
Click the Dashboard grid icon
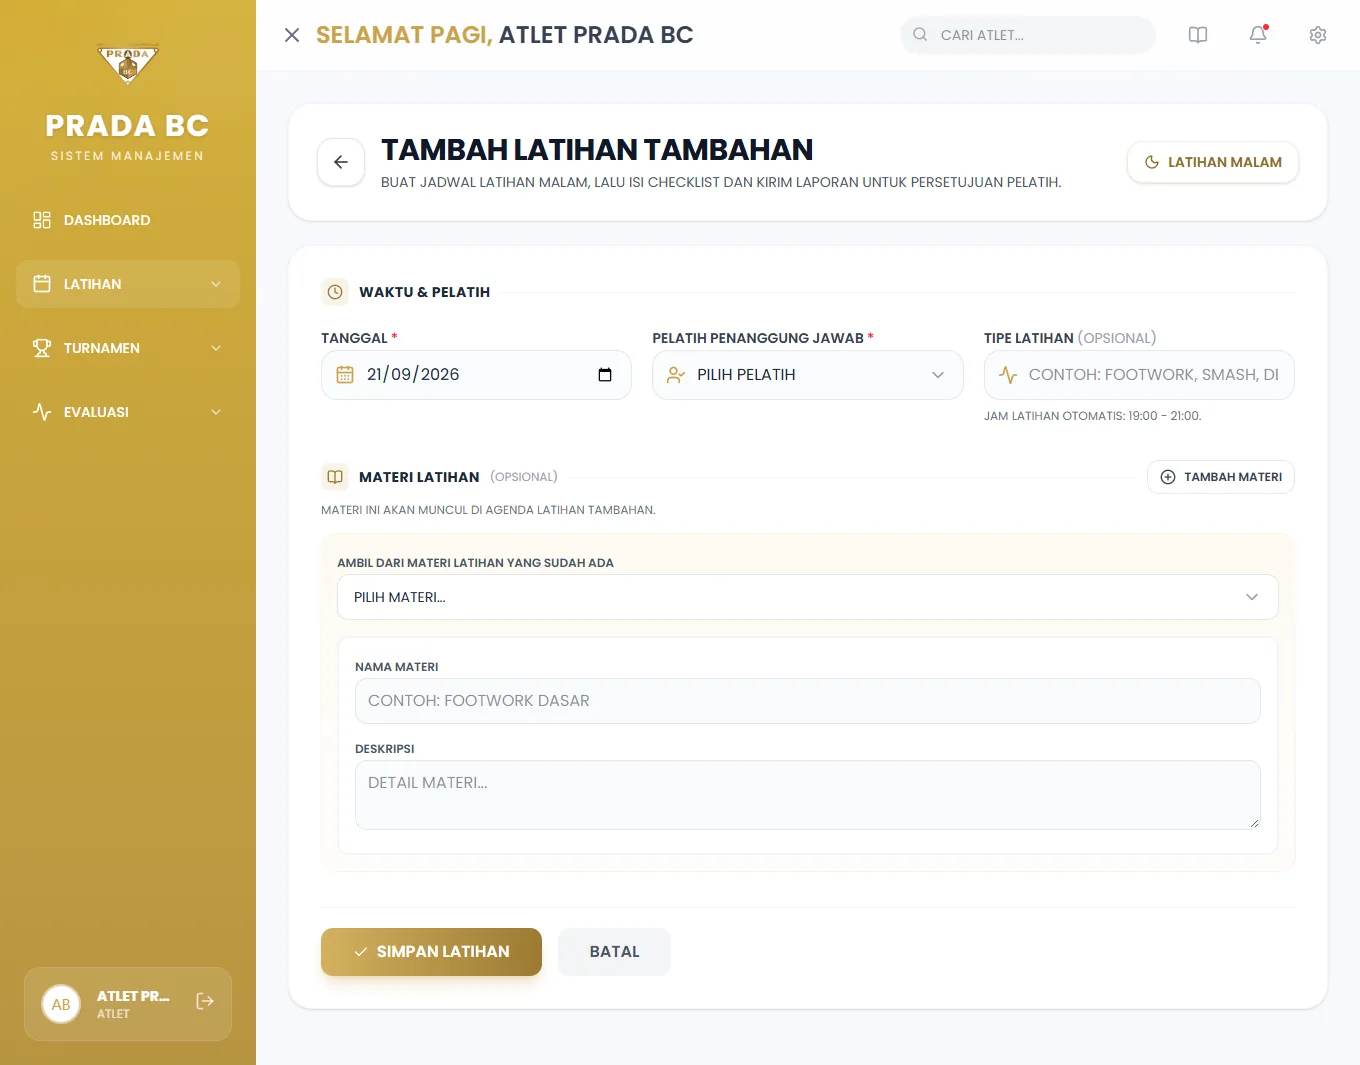tap(42, 220)
